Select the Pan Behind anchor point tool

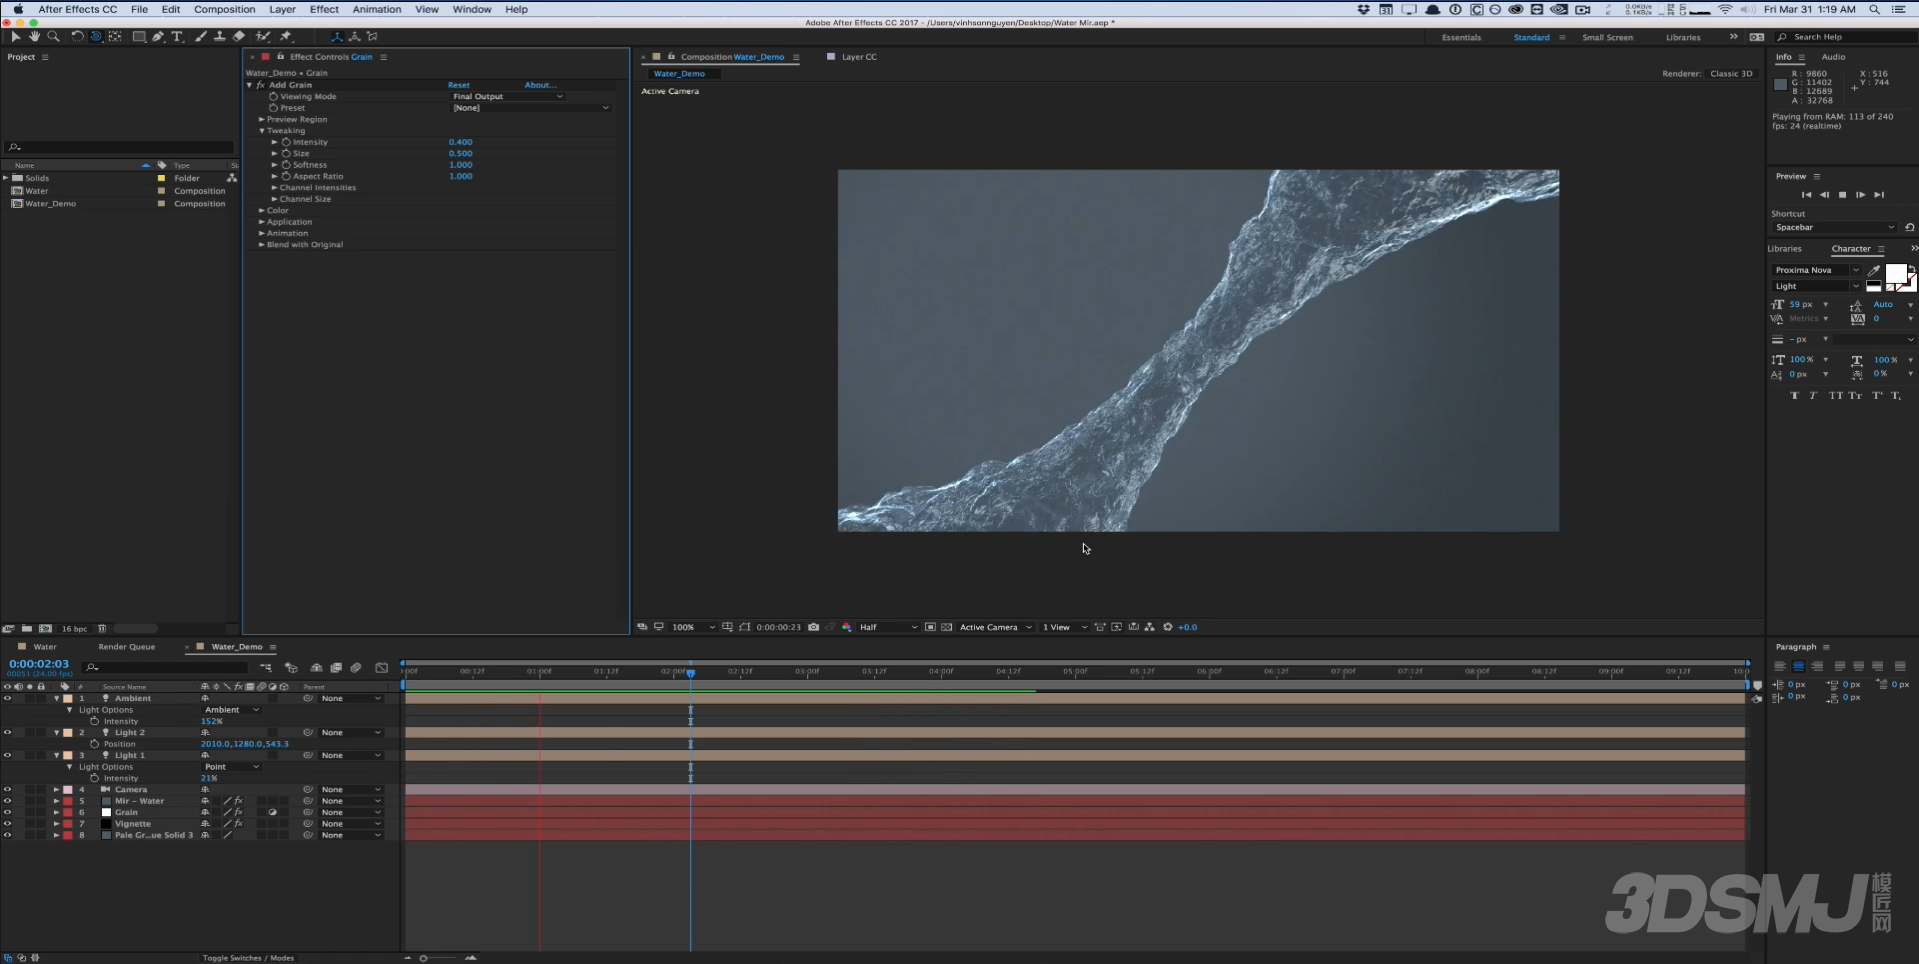(x=115, y=36)
